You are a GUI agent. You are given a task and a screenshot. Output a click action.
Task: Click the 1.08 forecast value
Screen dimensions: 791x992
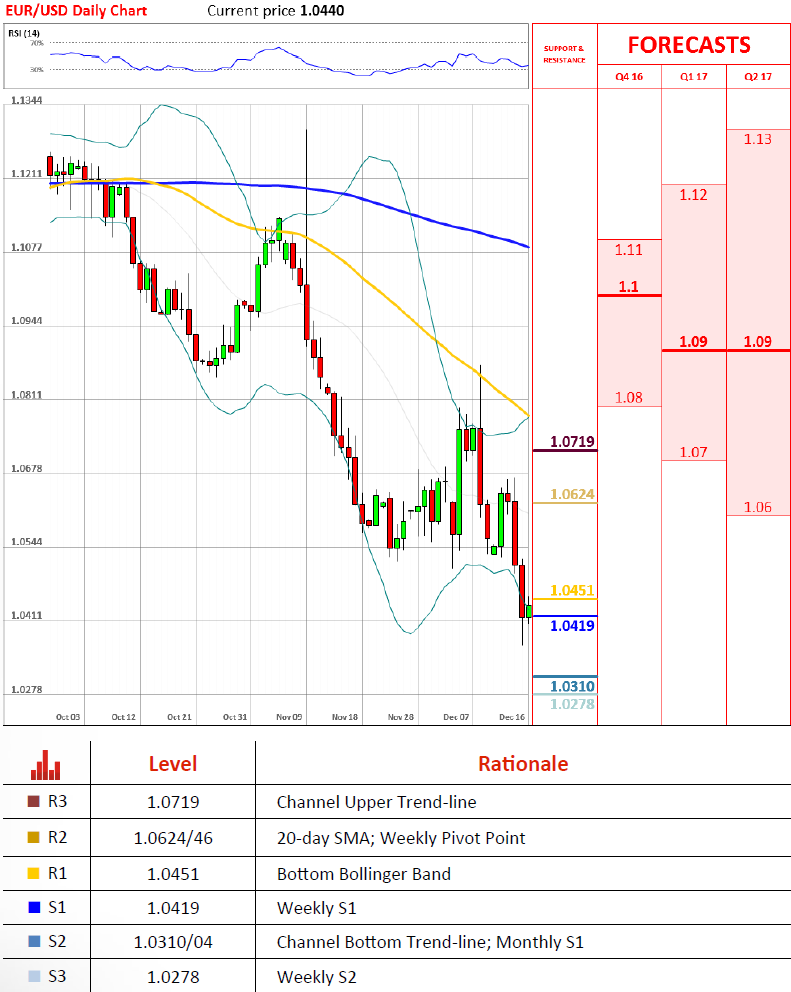coord(628,398)
